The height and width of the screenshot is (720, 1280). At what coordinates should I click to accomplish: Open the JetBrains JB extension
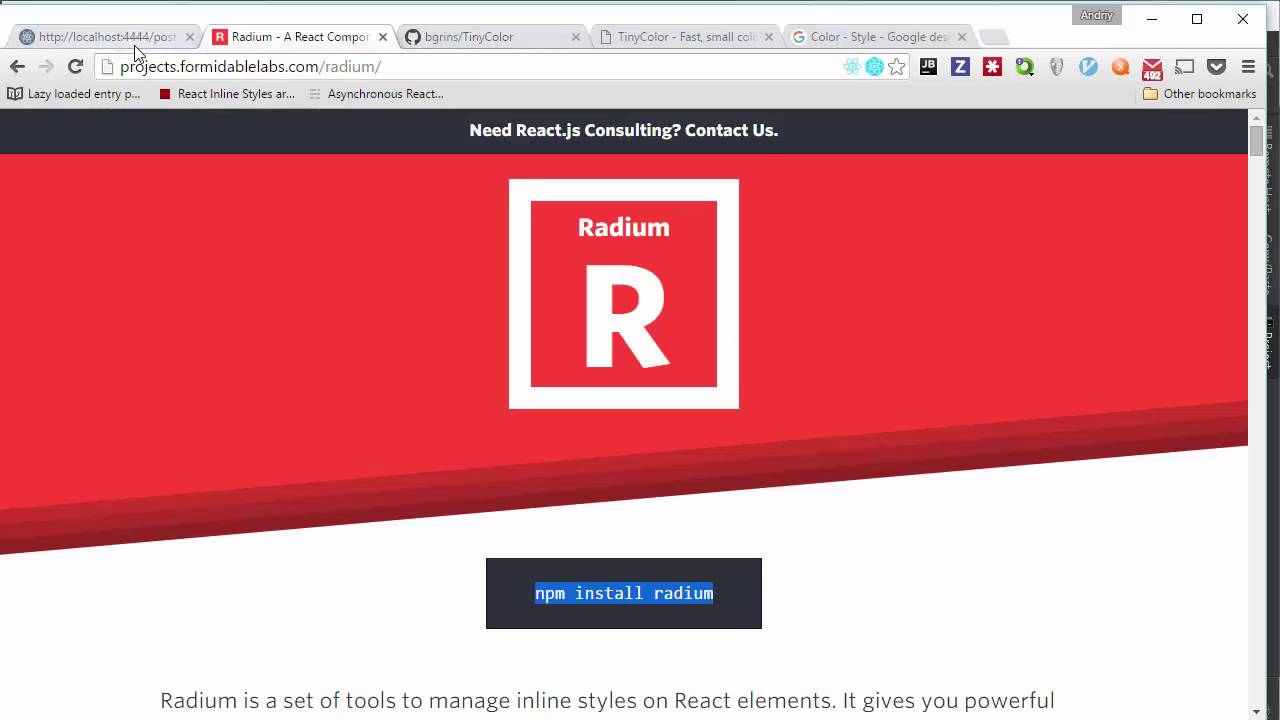click(x=928, y=67)
